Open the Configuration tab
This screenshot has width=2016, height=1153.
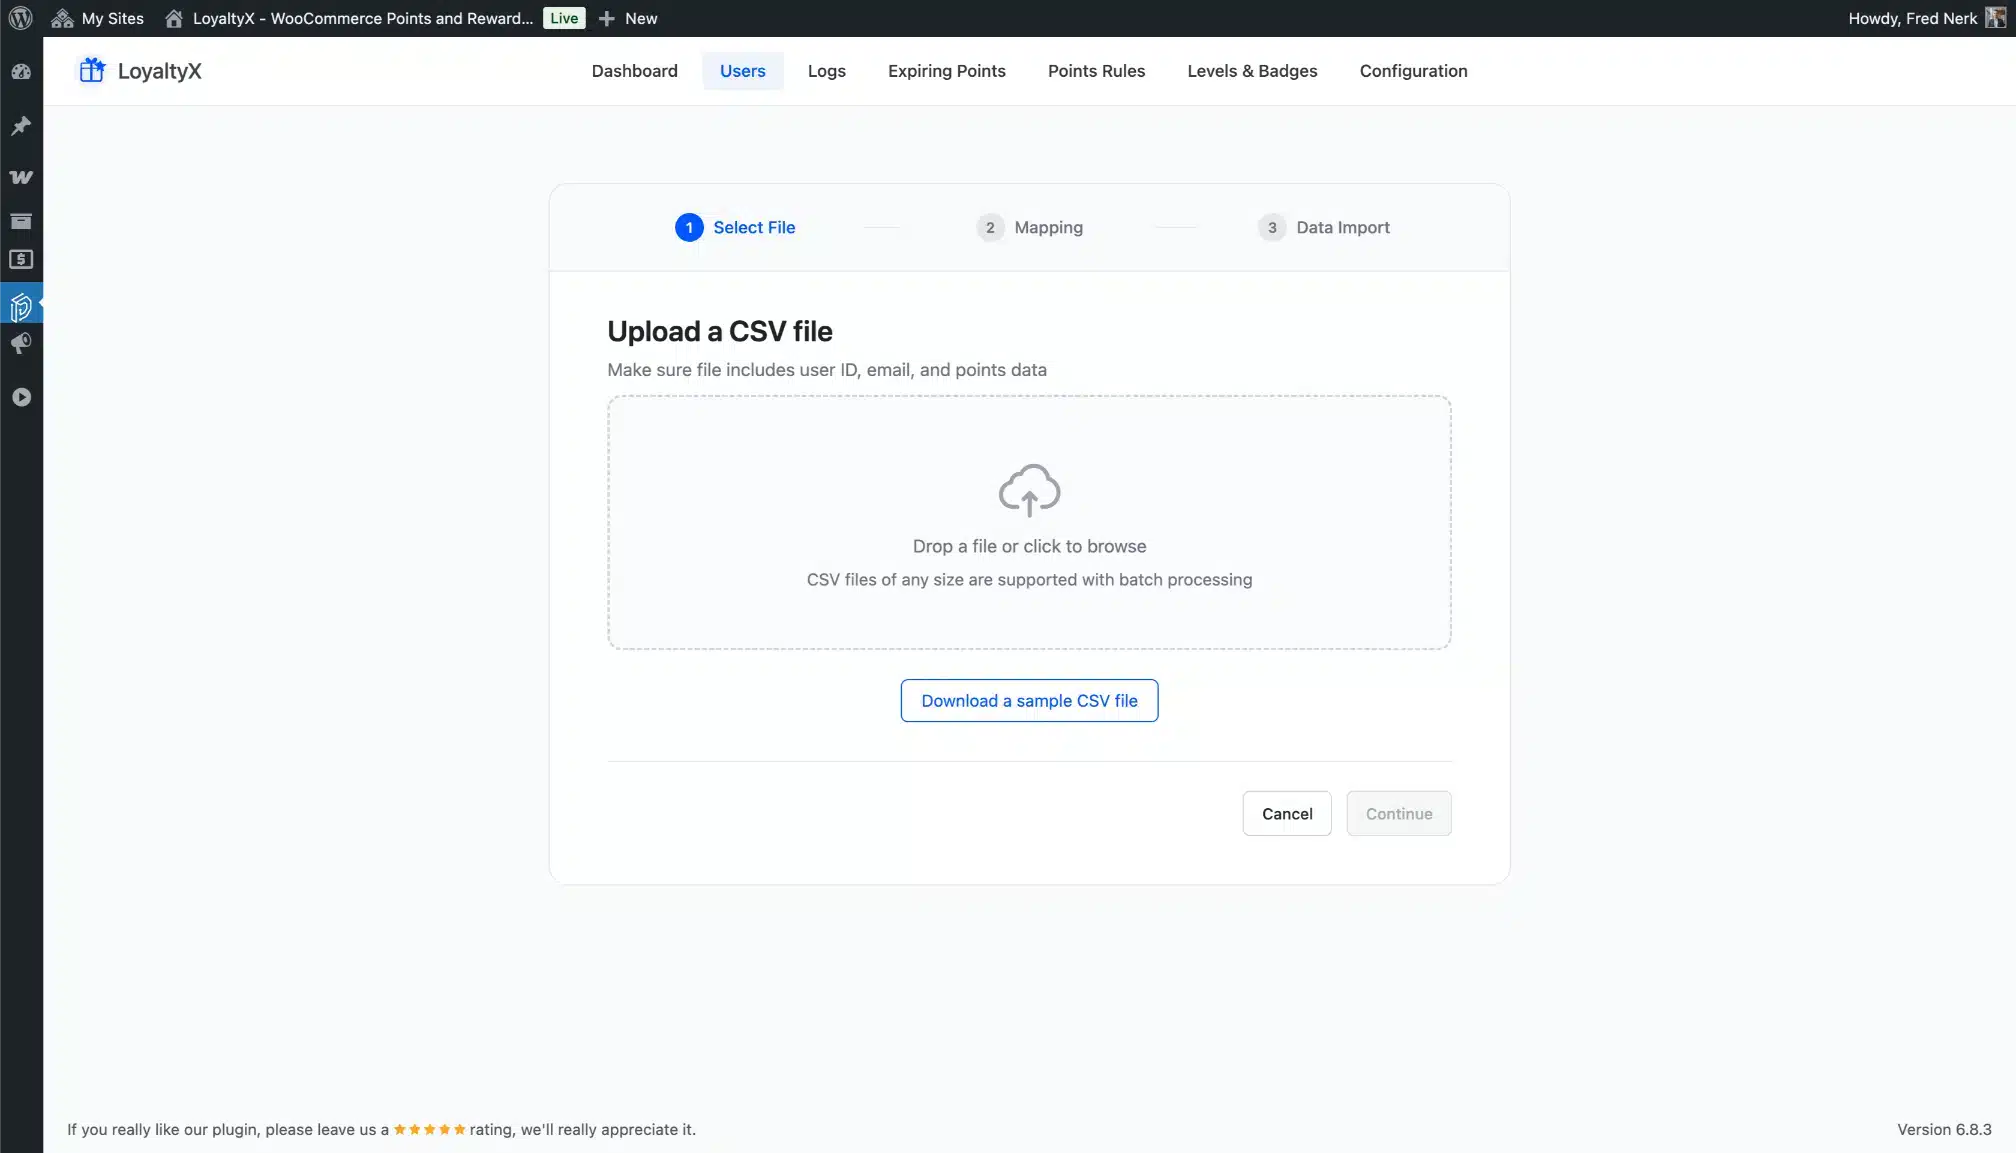coord(1413,71)
